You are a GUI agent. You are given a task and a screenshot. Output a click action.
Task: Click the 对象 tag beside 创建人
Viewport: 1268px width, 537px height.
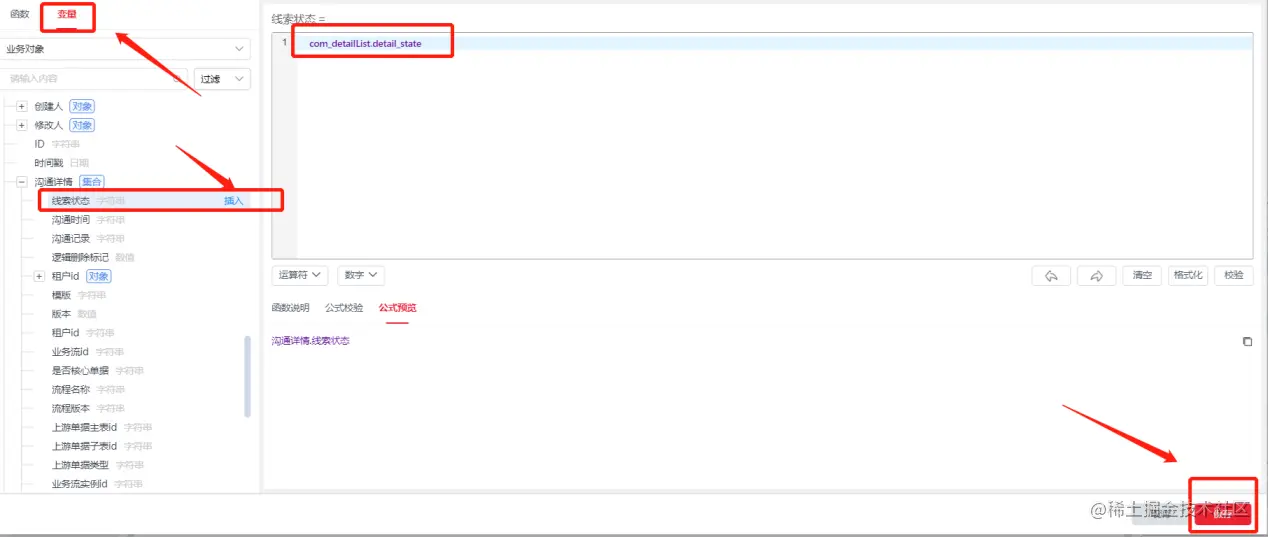point(82,106)
